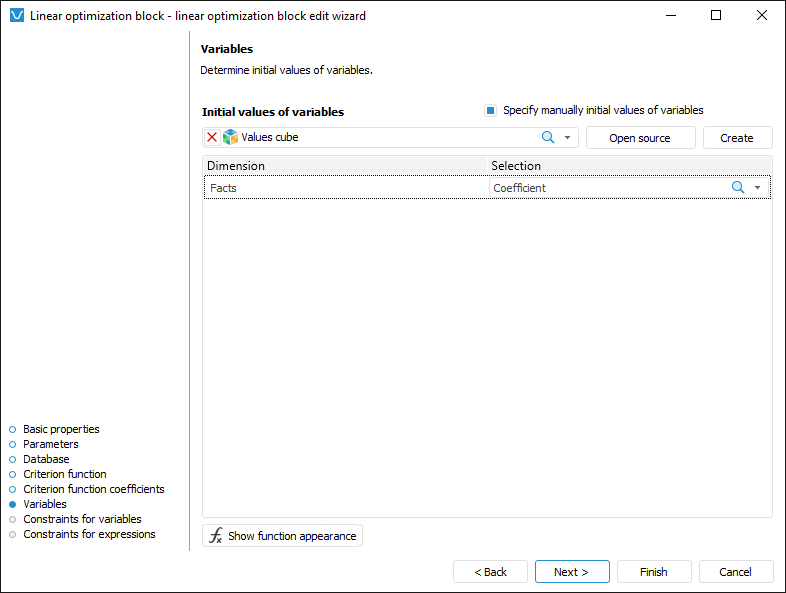The height and width of the screenshot is (593, 786).
Task: Click the application logo in the title bar
Action: (x=16, y=16)
